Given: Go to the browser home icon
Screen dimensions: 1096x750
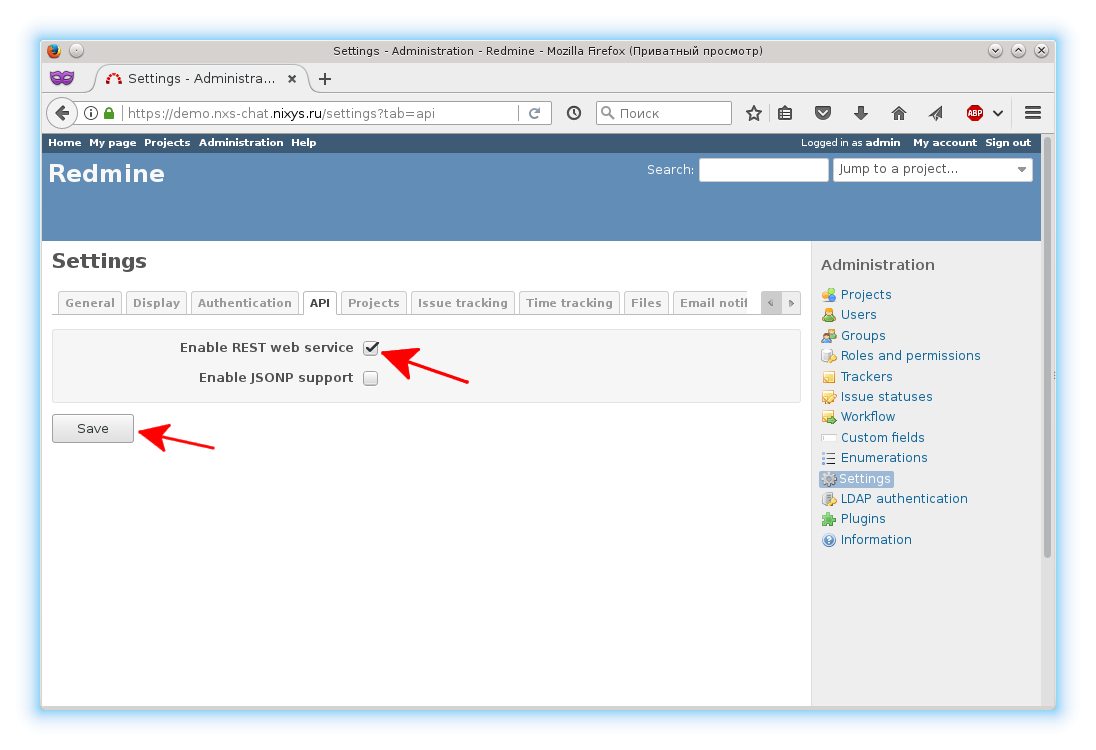Looking at the screenshot, I should [899, 113].
